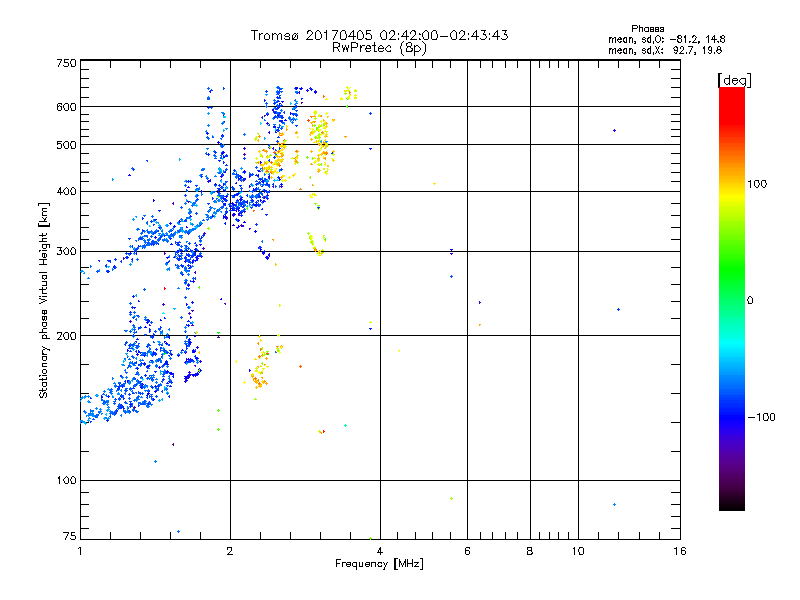
Task: Click the x-axis tick label '10'
Action: (x=578, y=551)
